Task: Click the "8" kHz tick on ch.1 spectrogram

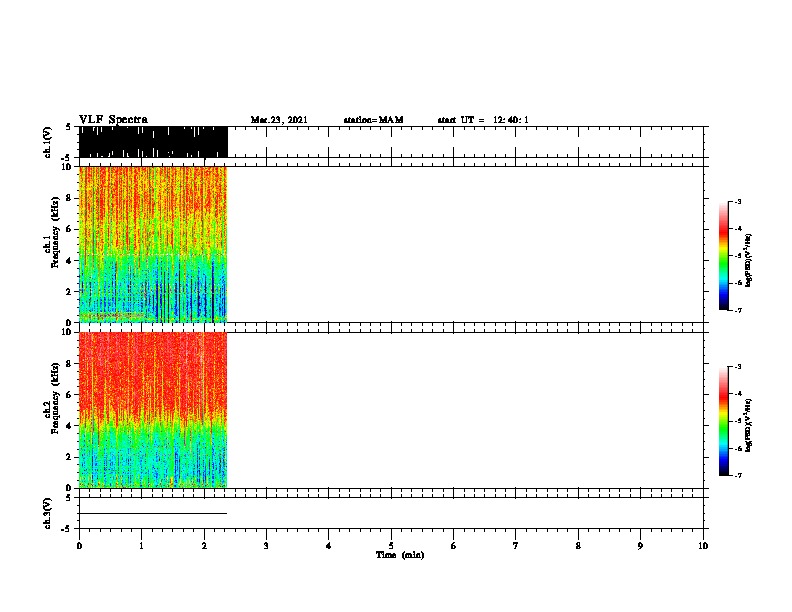Action: (69, 198)
